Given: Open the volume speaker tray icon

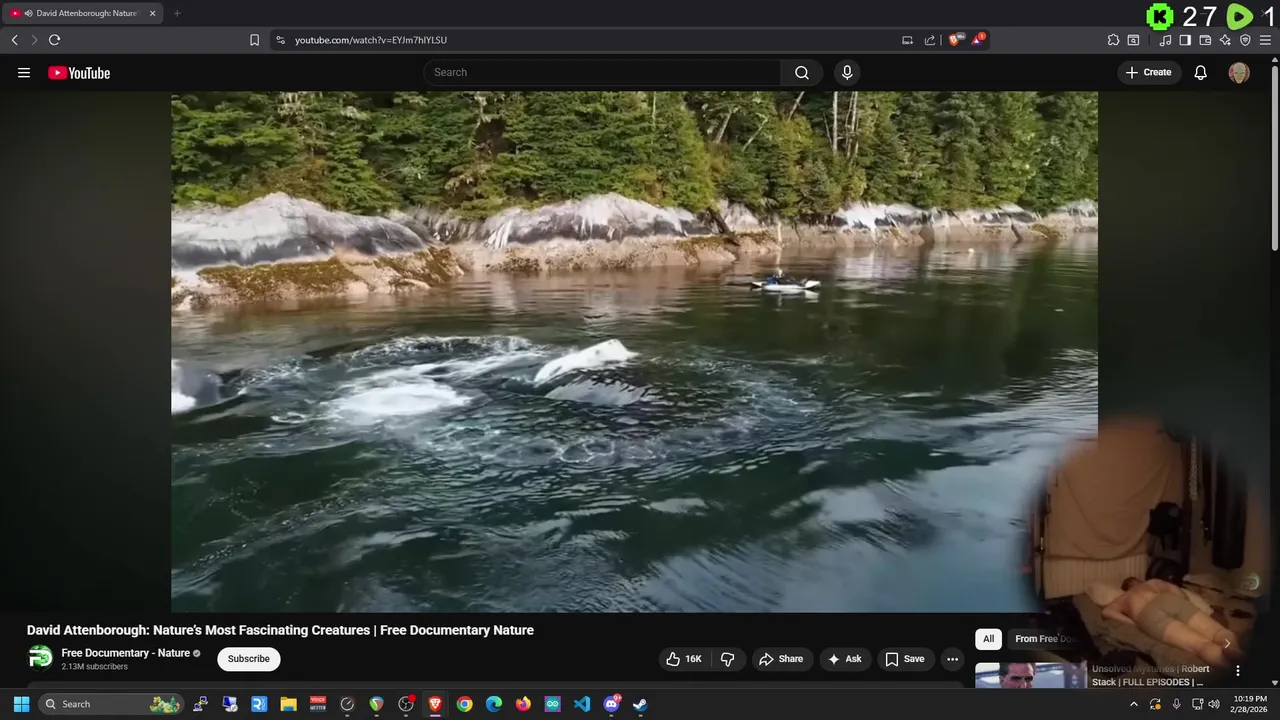Looking at the screenshot, I should (1214, 704).
